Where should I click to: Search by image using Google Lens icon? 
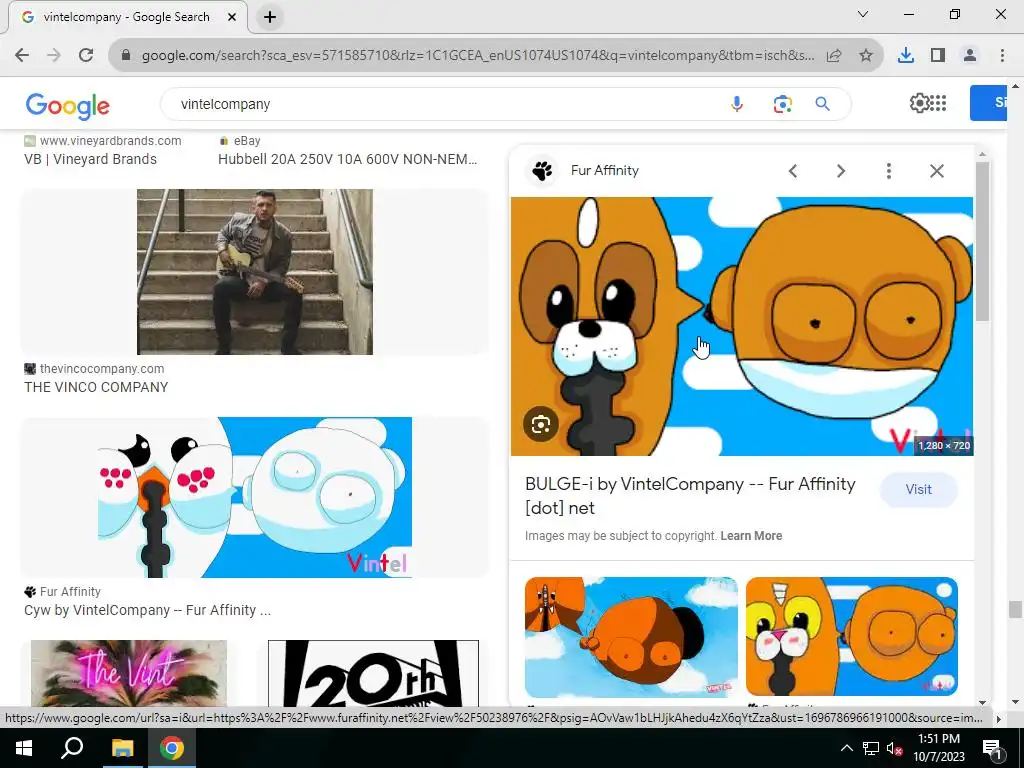click(782, 104)
